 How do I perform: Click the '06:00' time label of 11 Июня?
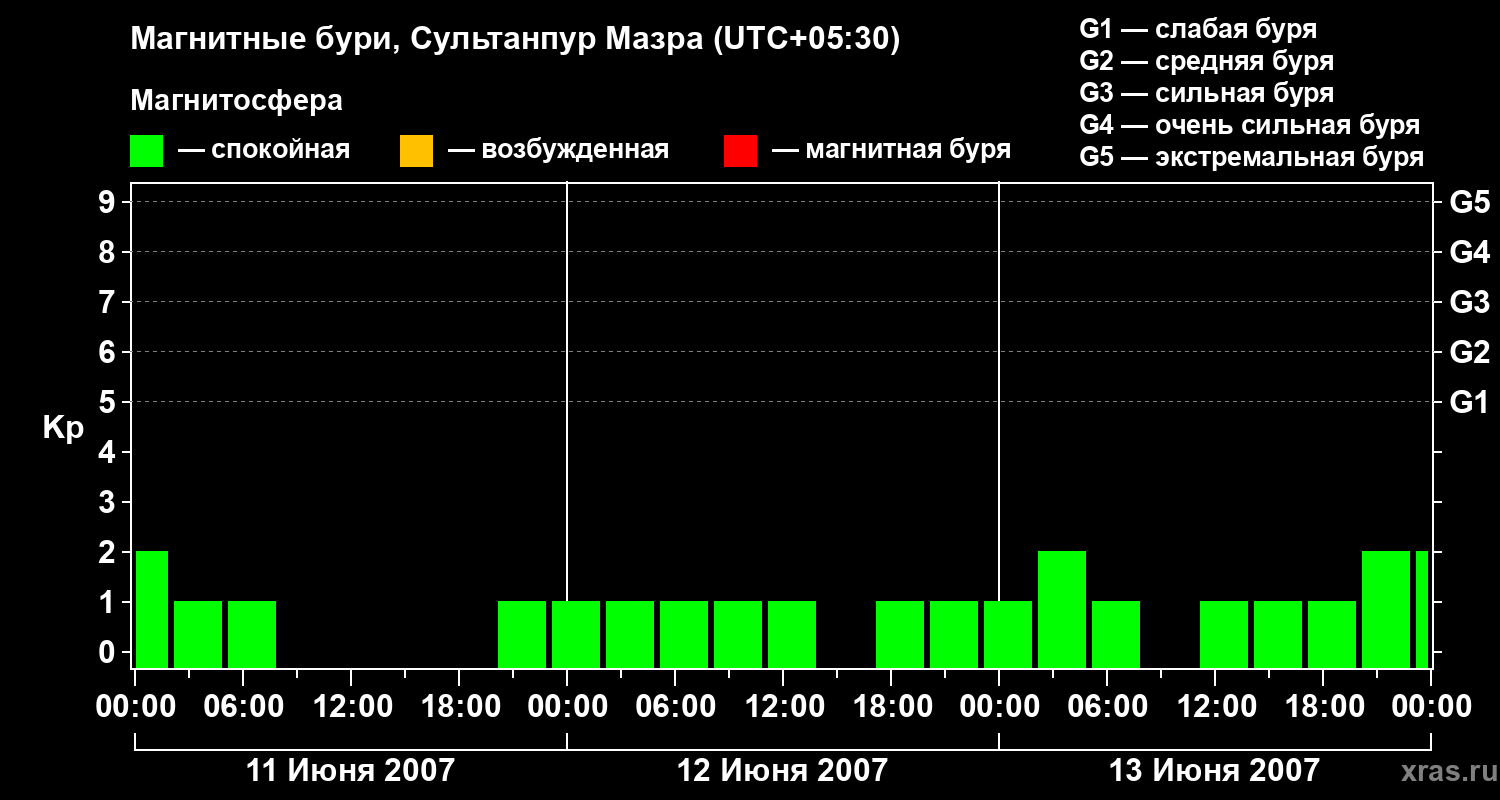(243, 707)
